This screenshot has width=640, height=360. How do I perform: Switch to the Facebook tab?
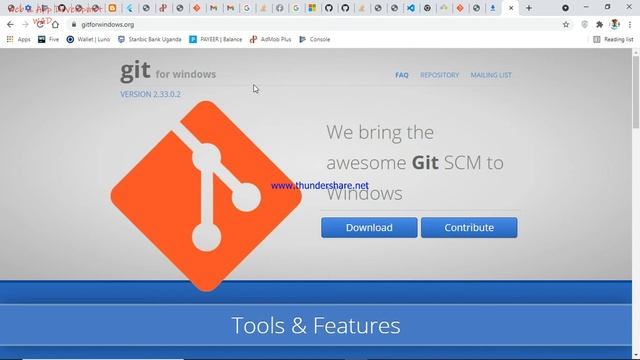click(x=280, y=8)
